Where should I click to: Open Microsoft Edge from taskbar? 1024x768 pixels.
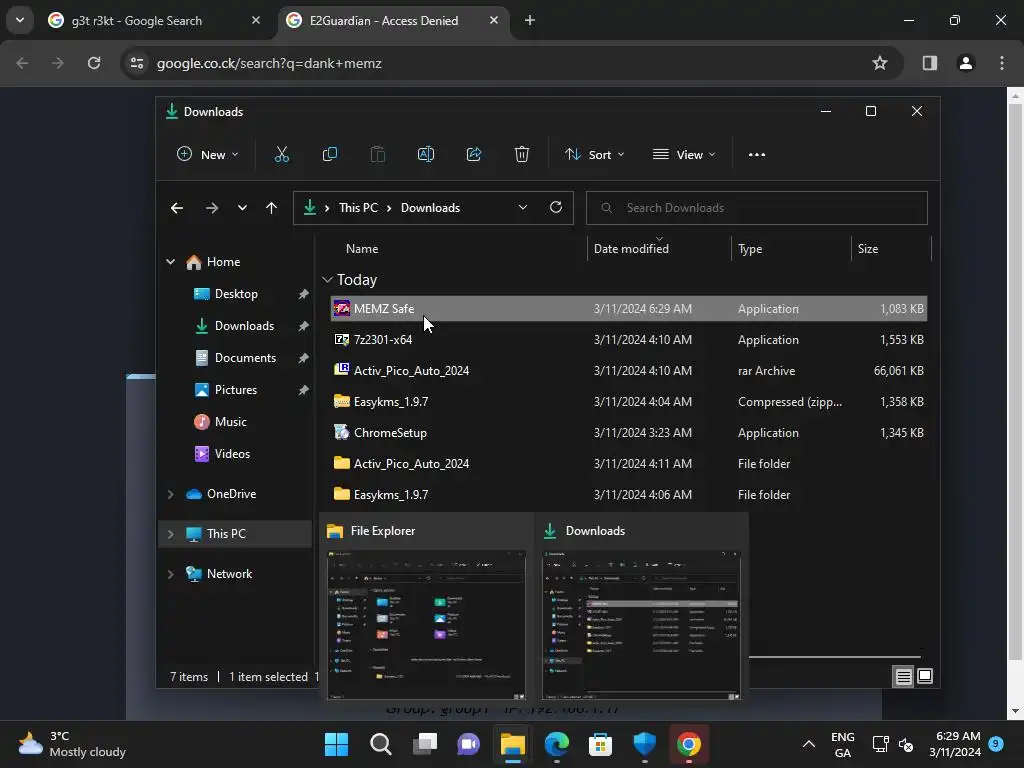point(556,744)
